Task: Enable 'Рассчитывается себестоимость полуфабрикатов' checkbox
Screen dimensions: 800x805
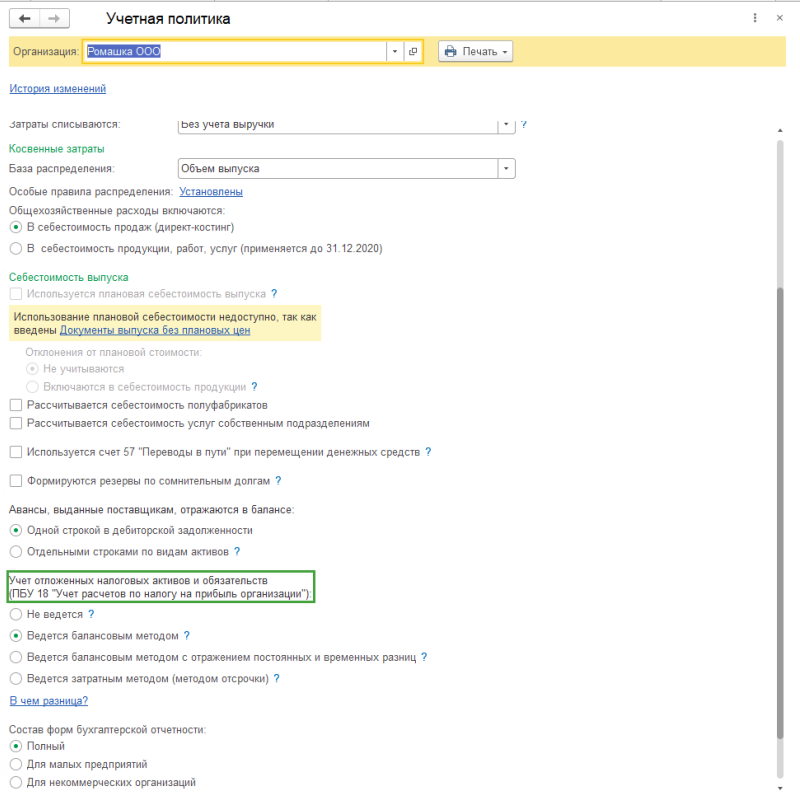Action: point(16,405)
